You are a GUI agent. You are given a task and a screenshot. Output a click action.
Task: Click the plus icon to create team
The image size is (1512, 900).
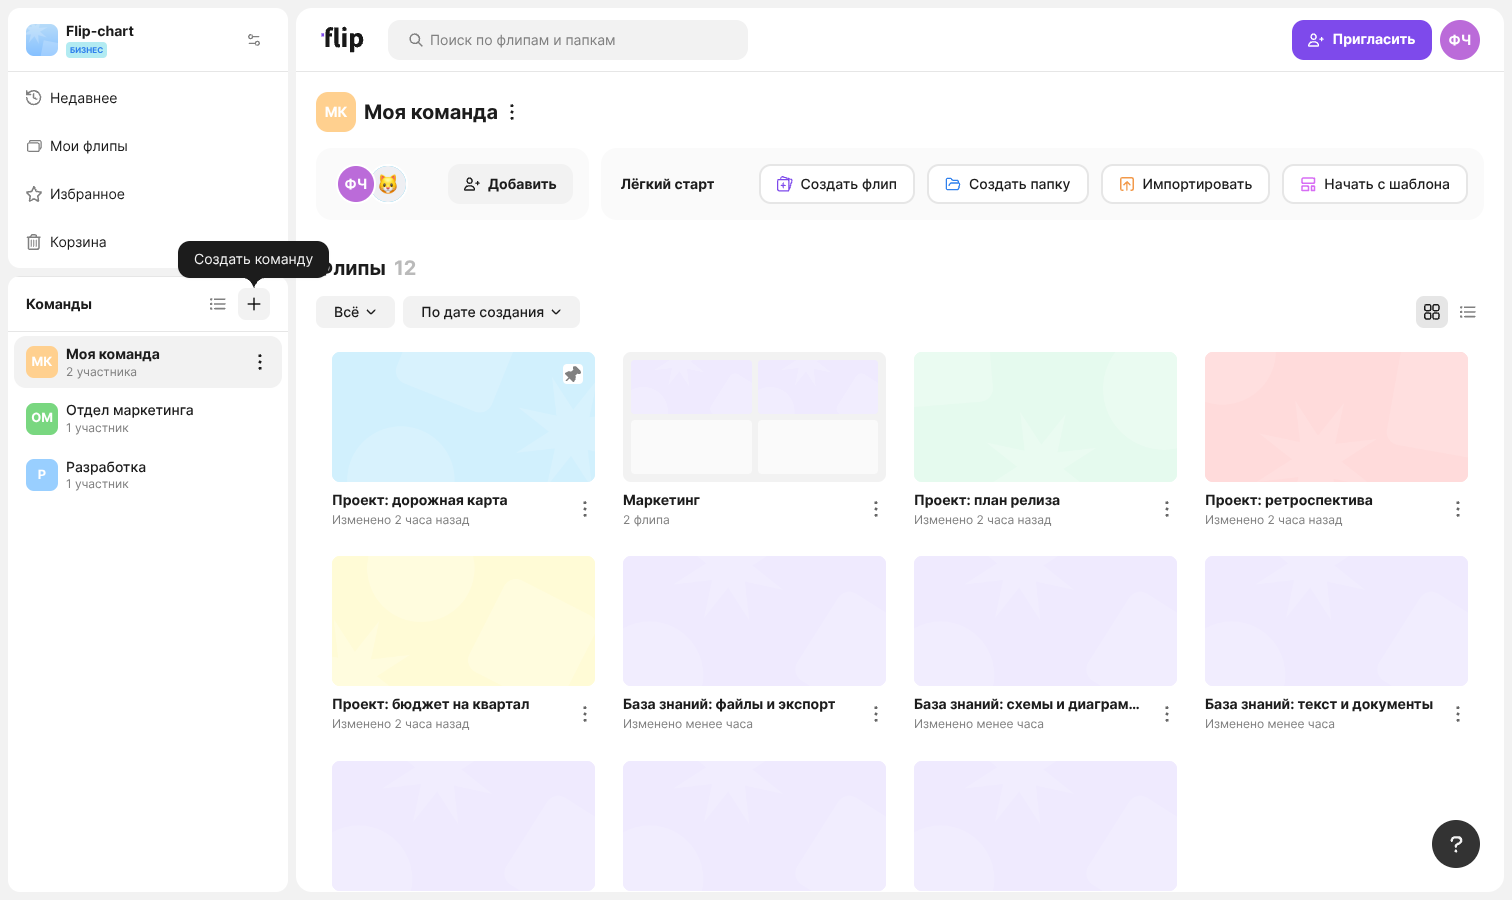(x=254, y=304)
